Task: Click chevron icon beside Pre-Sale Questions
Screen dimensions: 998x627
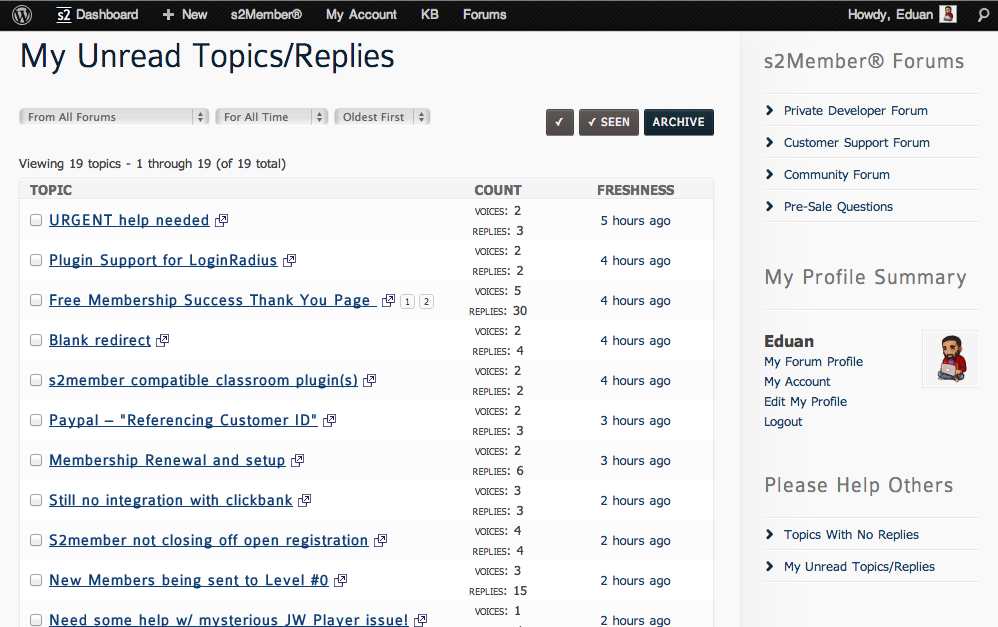Action: coord(770,206)
